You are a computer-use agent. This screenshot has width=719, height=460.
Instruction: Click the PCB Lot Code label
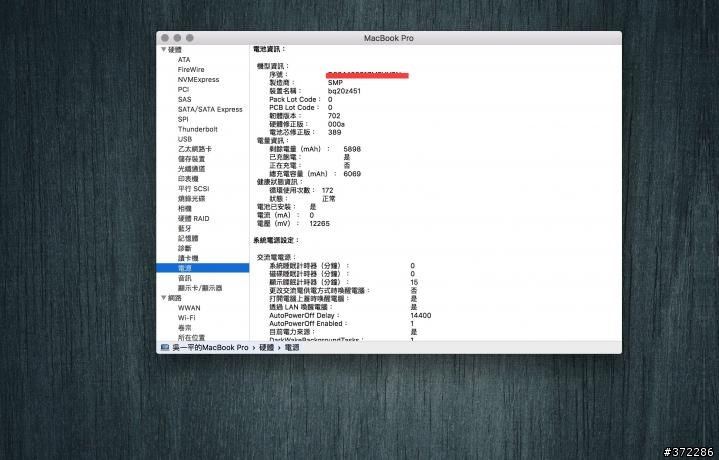point(293,107)
